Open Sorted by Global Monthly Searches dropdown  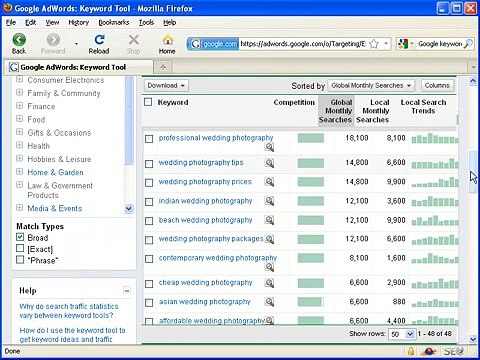371,86
